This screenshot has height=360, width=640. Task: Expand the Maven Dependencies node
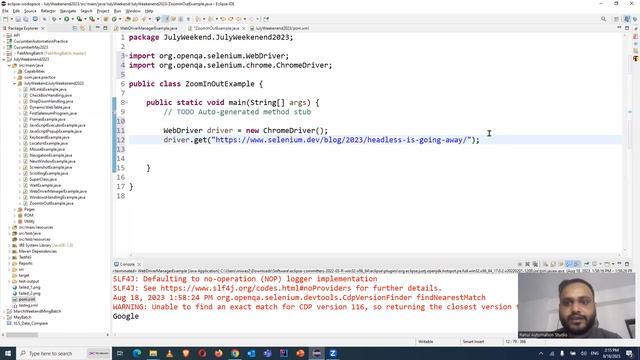click(x=9, y=251)
